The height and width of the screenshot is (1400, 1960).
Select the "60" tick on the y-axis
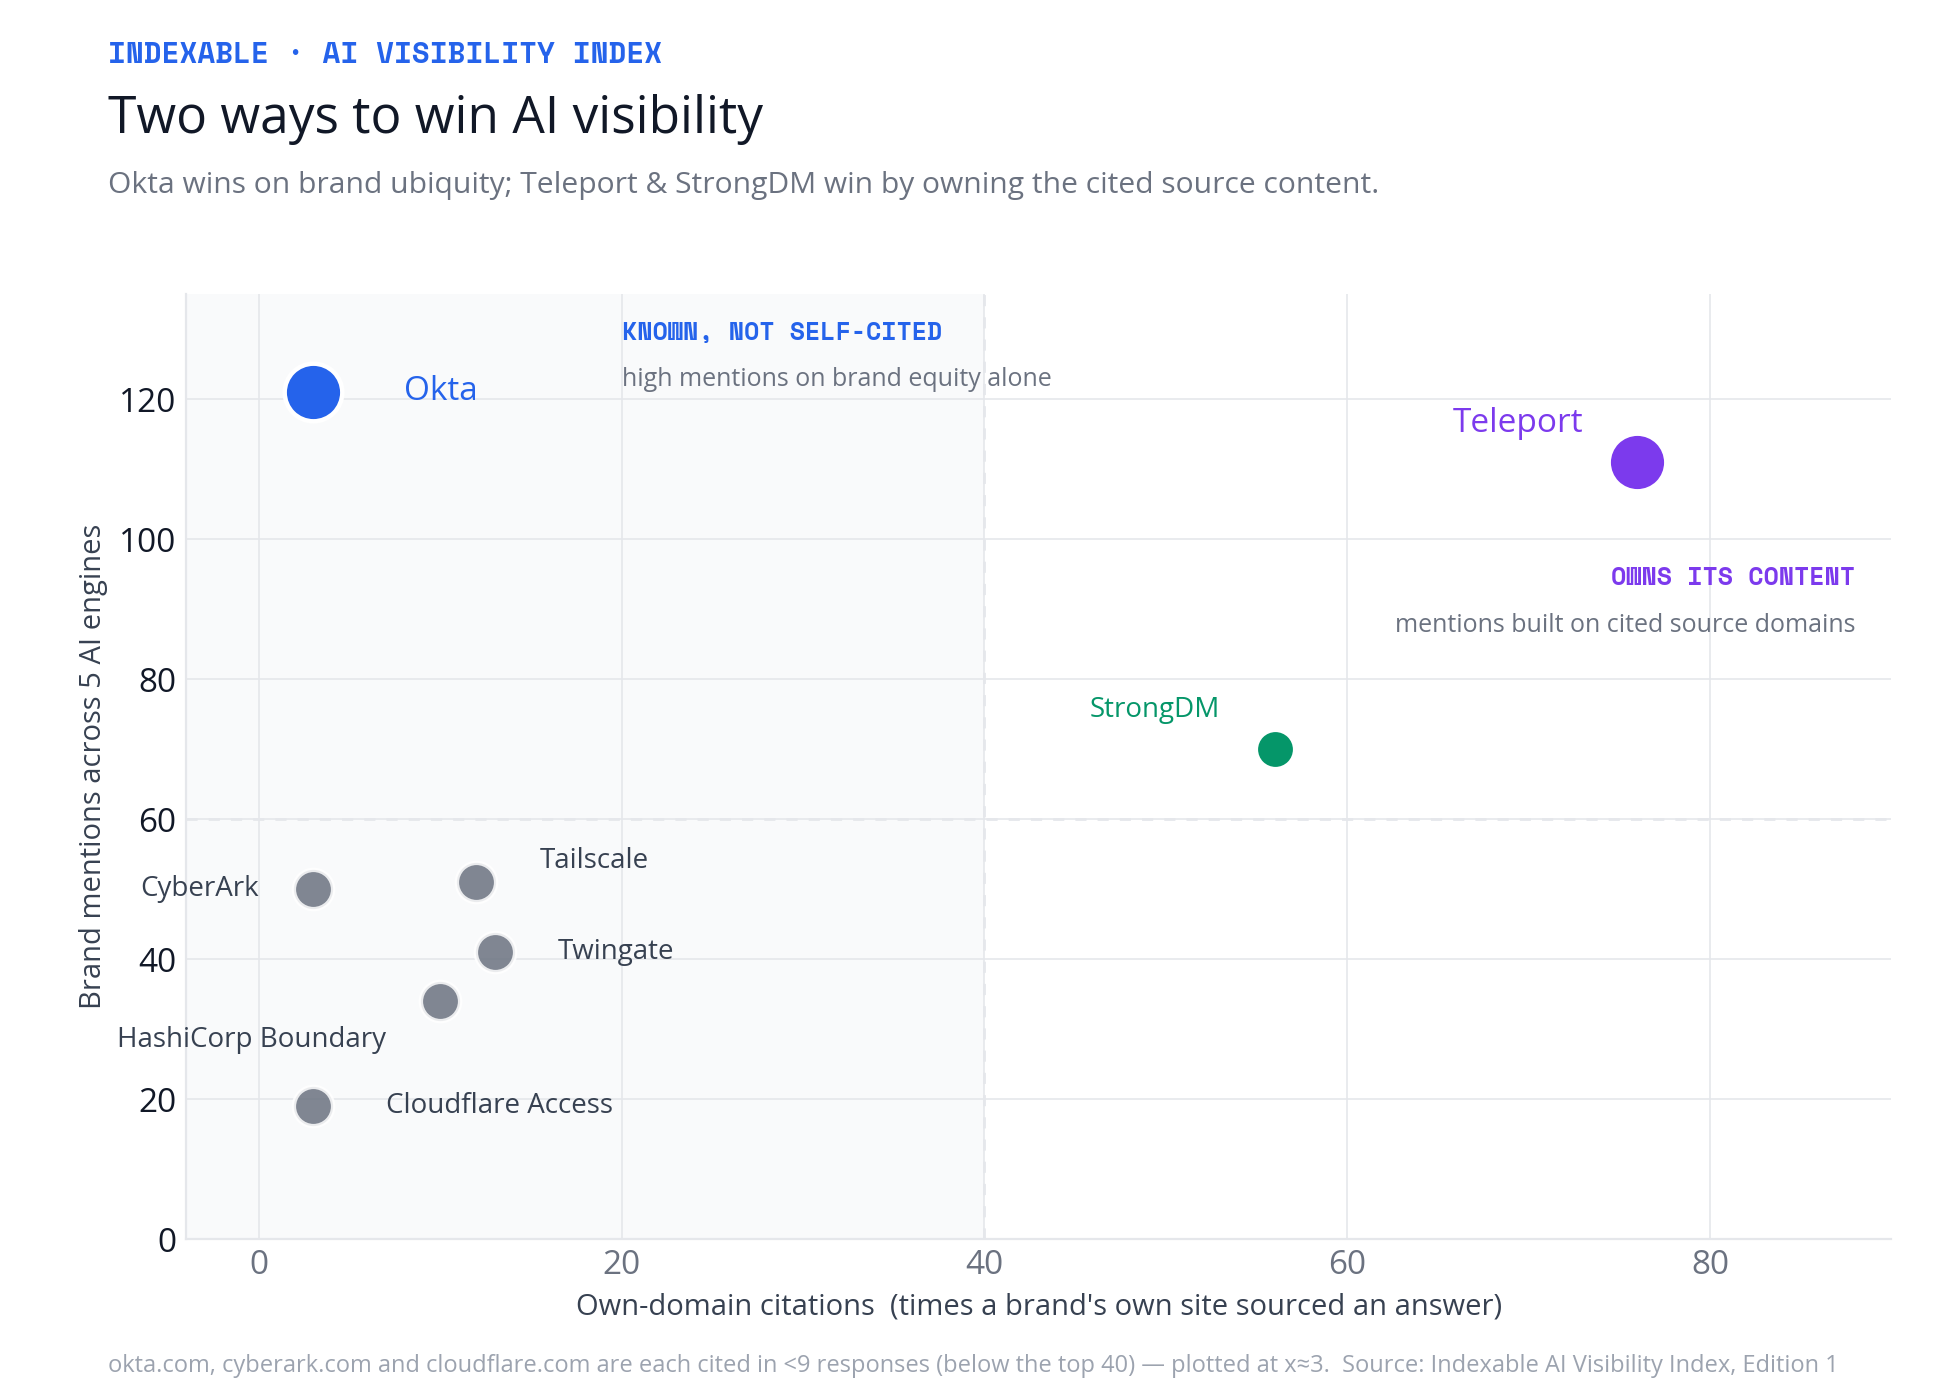tap(157, 820)
